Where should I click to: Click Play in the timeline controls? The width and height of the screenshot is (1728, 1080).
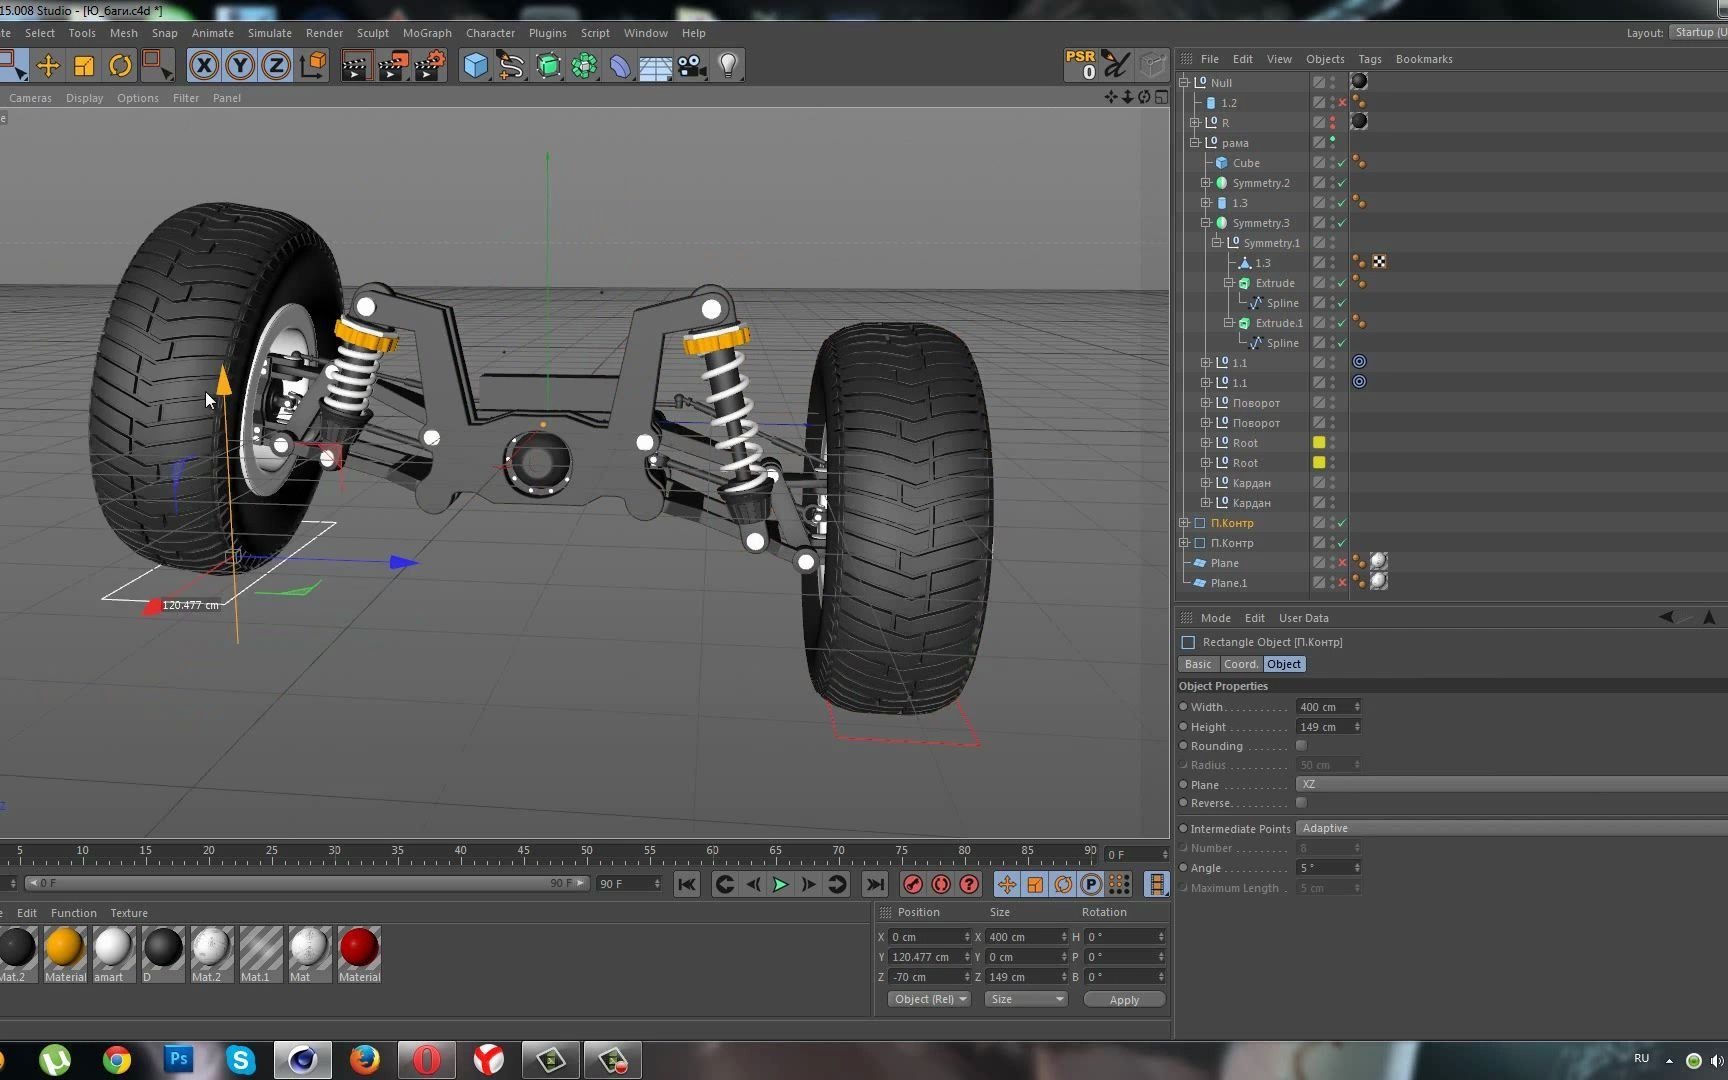click(x=780, y=884)
